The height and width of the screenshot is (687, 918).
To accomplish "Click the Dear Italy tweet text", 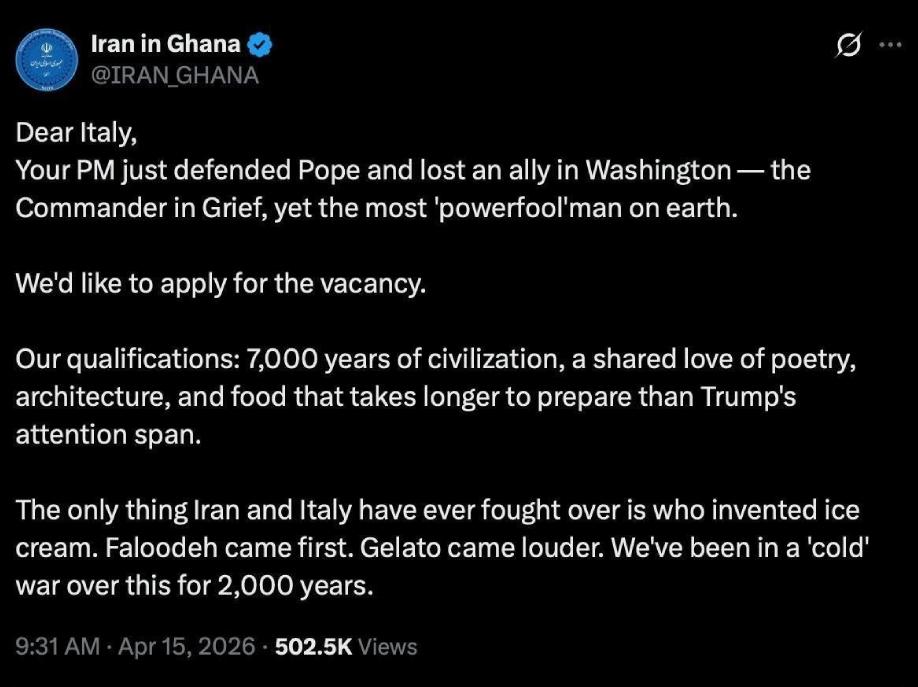I will (80, 132).
